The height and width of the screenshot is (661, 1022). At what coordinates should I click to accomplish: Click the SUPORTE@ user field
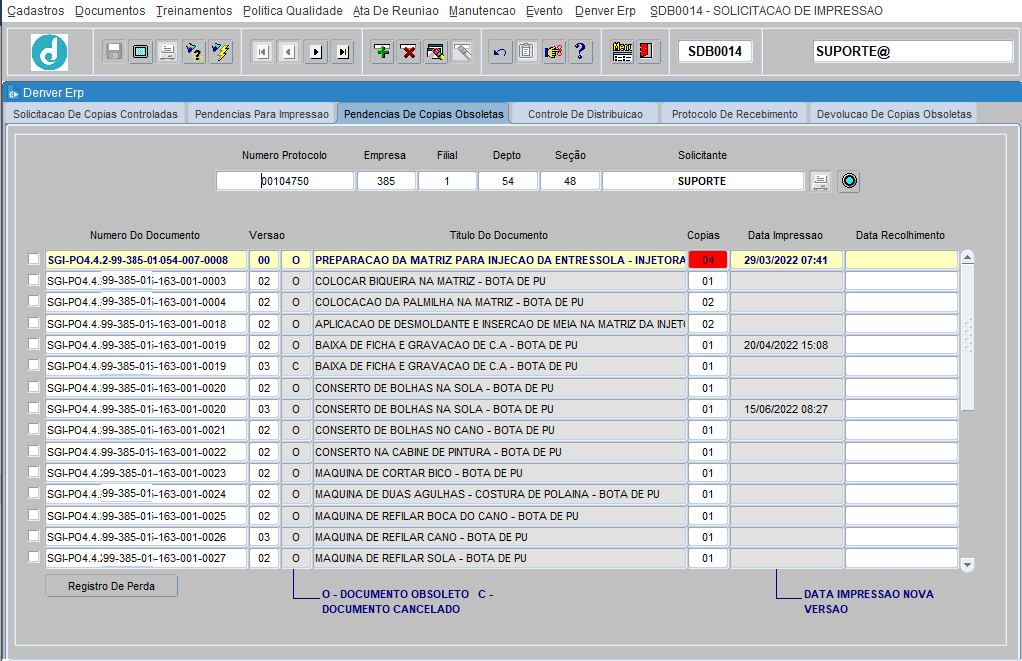coord(912,51)
